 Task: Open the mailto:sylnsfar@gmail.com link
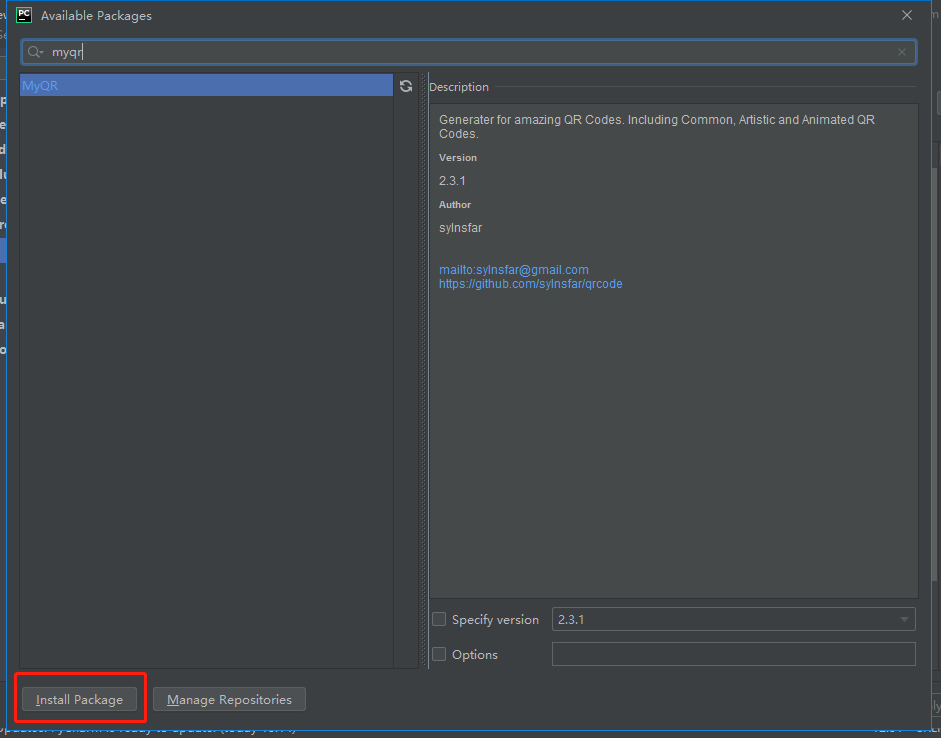click(514, 270)
